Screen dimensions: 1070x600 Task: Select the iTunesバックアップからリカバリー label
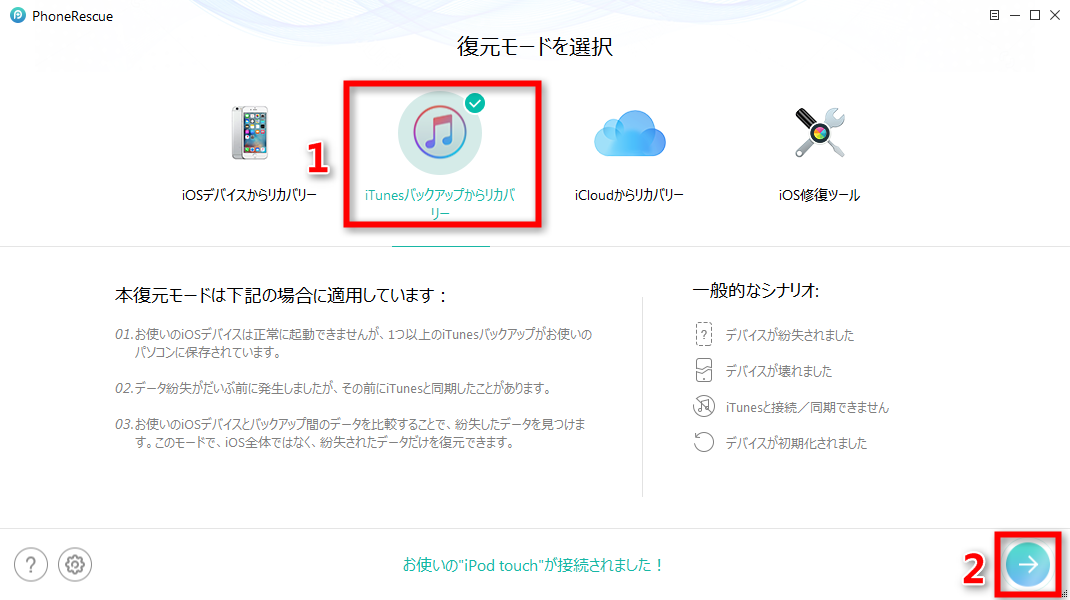(439, 204)
